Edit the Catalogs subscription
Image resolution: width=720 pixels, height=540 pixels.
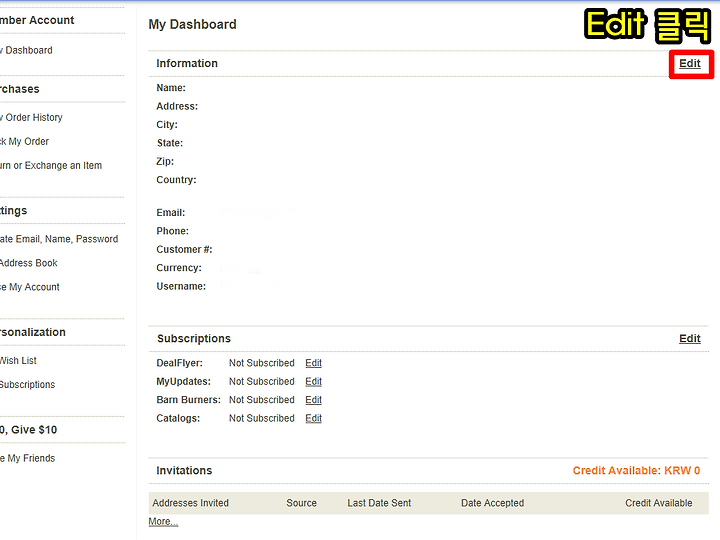coord(314,418)
